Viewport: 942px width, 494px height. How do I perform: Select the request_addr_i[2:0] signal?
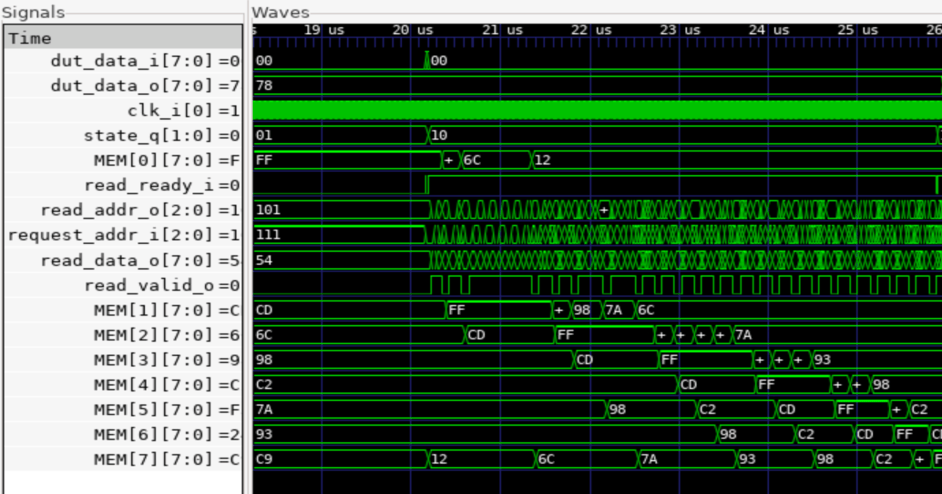click(x=125, y=235)
